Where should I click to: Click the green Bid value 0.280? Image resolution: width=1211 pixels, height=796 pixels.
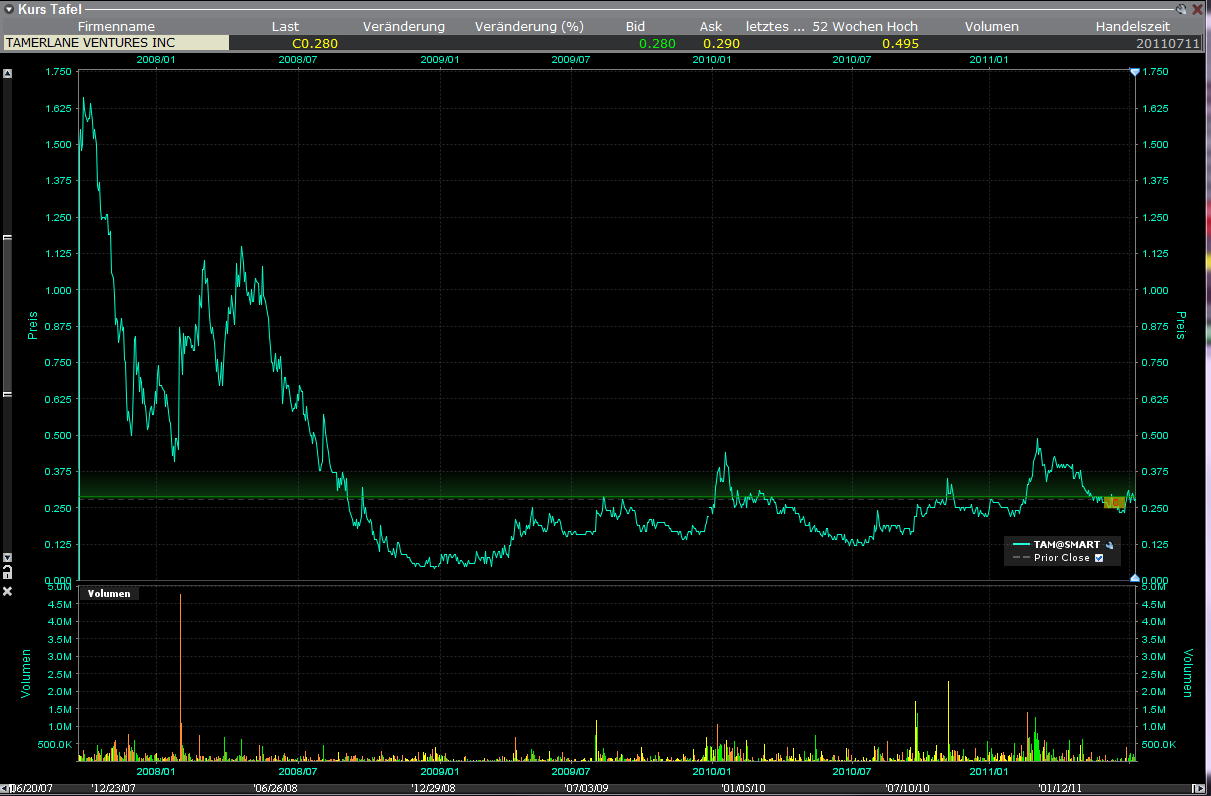click(x=655, y=43)
